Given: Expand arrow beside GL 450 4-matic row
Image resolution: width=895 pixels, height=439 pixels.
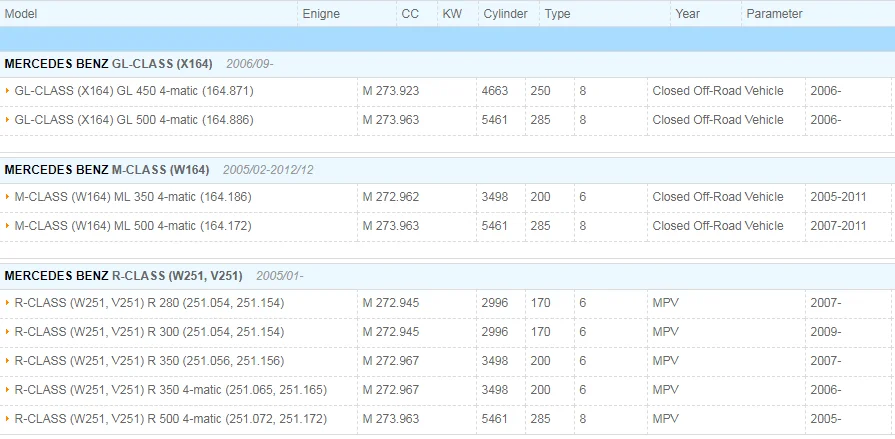Looking at the screenshot, I should [x=7, y=91].
